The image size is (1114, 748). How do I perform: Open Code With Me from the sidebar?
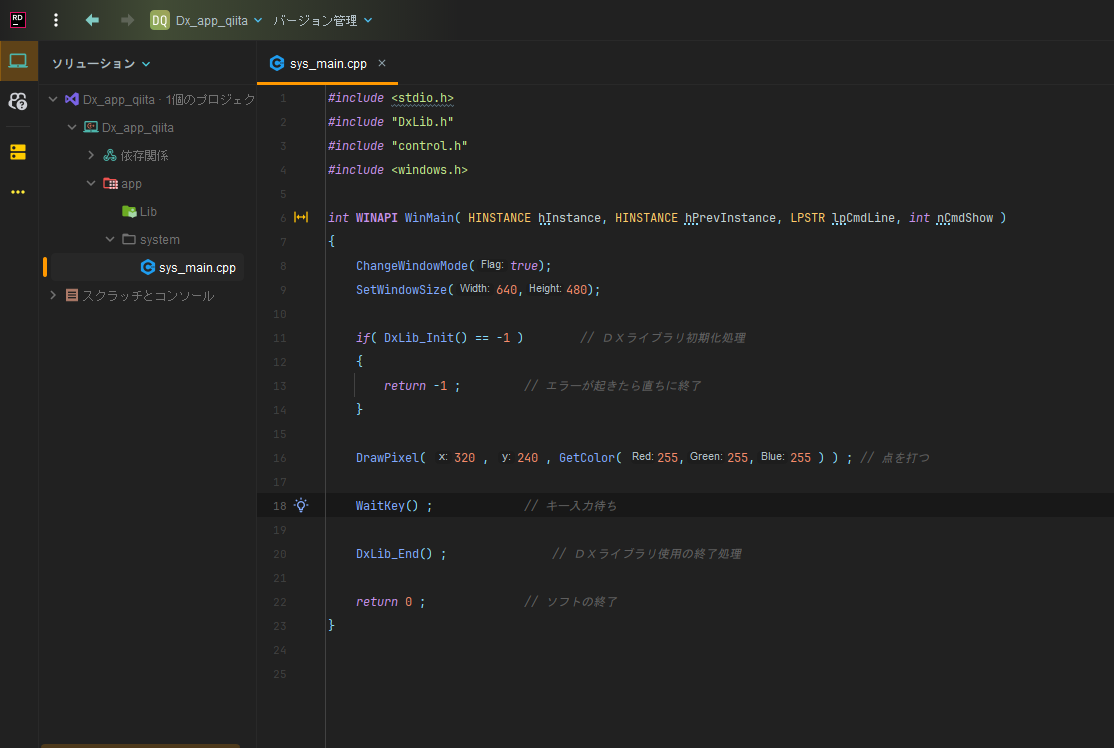point(17,101)
